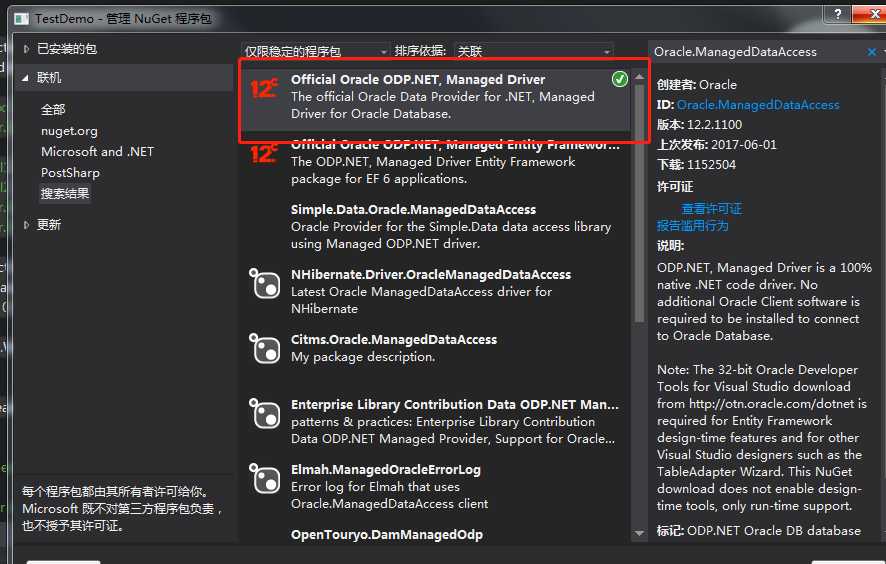Select Enterprise Library Contribution Data ODP.NET package title
886x564 pixels.
click(x=455, y=405)
